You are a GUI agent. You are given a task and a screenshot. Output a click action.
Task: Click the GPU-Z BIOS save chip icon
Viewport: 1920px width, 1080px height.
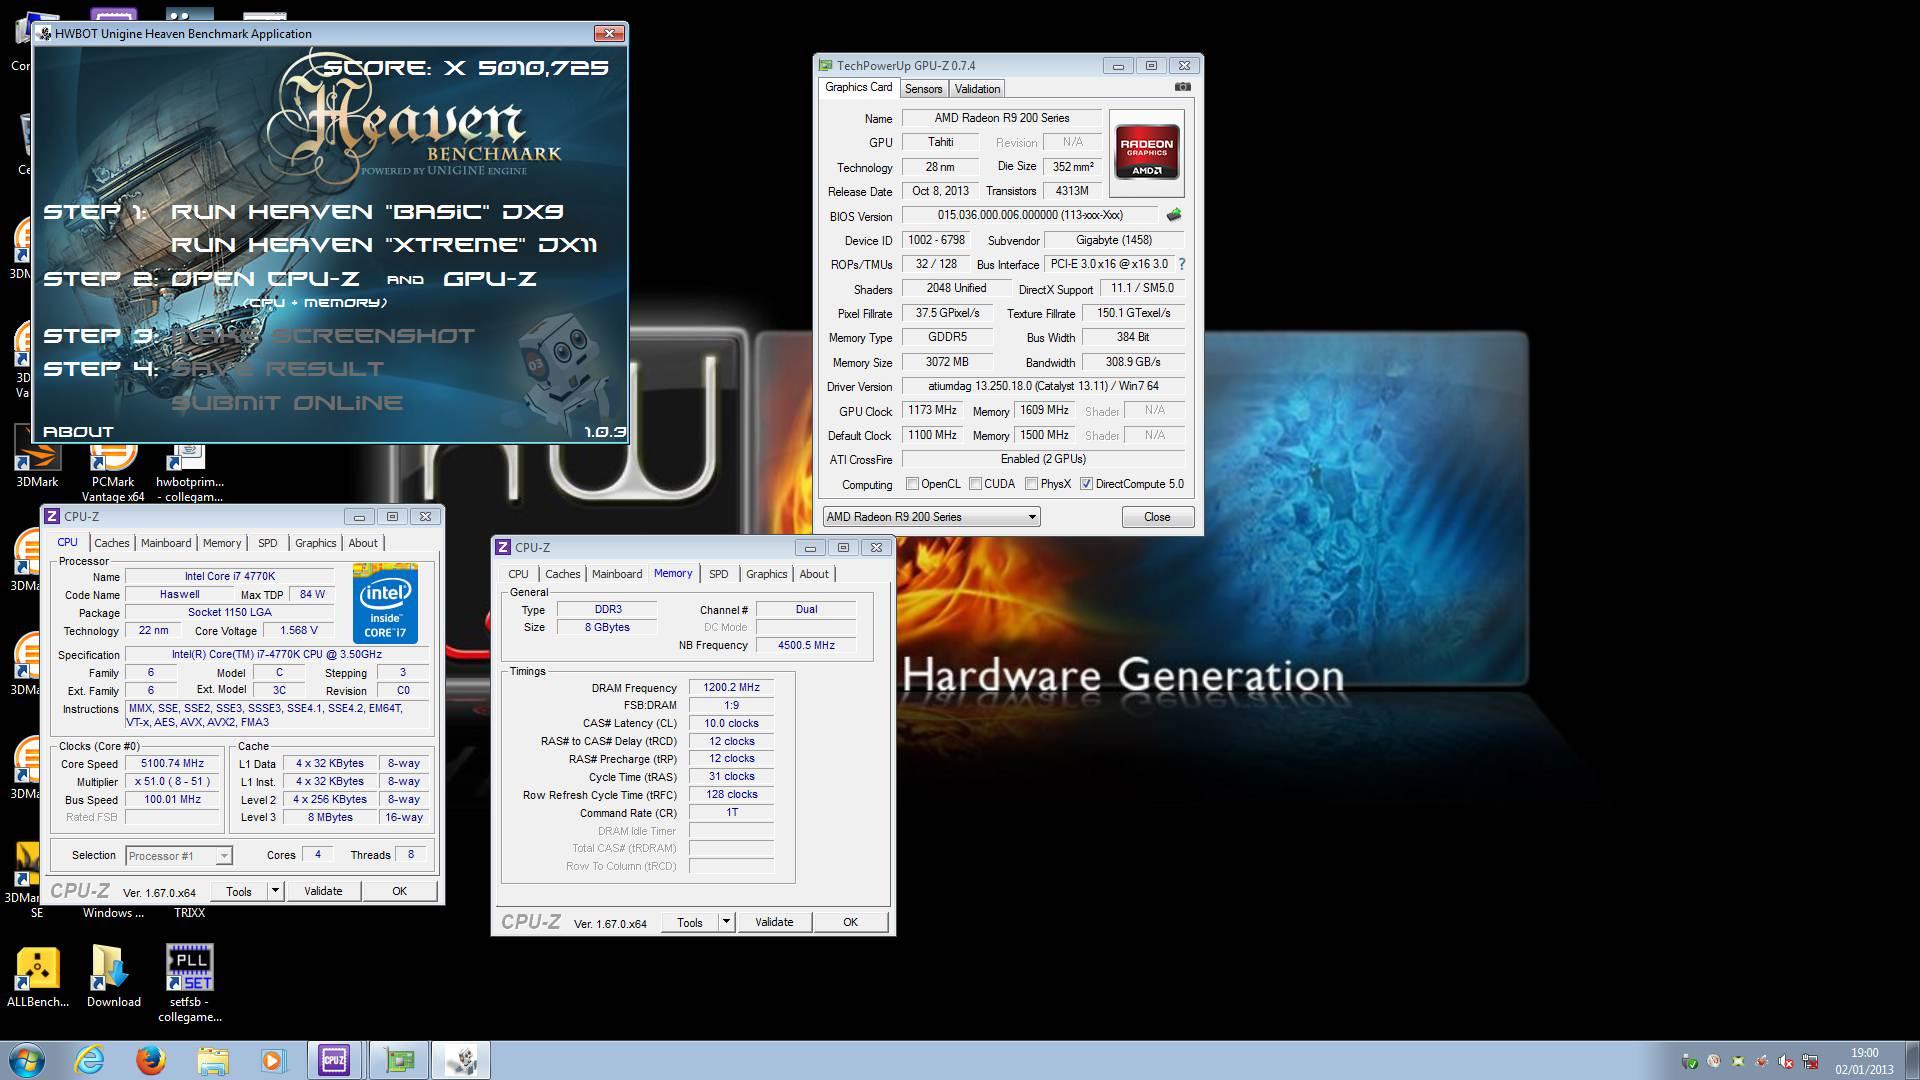[x=1174, y=215]
